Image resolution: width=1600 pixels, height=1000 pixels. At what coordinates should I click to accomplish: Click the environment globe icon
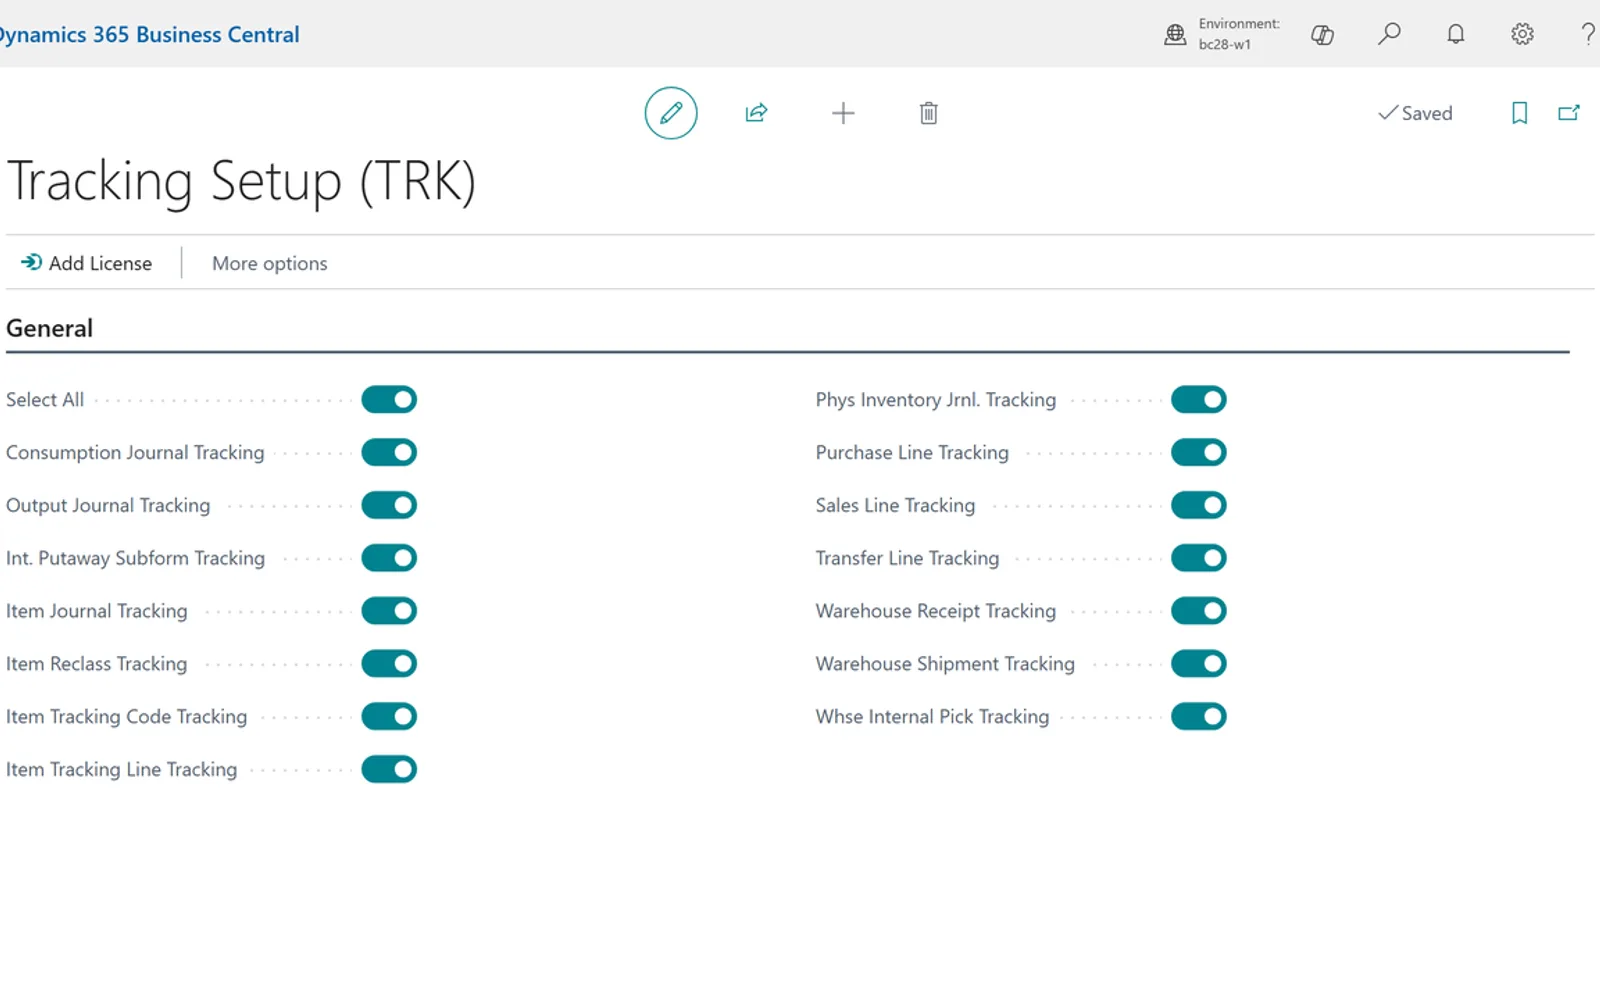tap(1175, 35)
